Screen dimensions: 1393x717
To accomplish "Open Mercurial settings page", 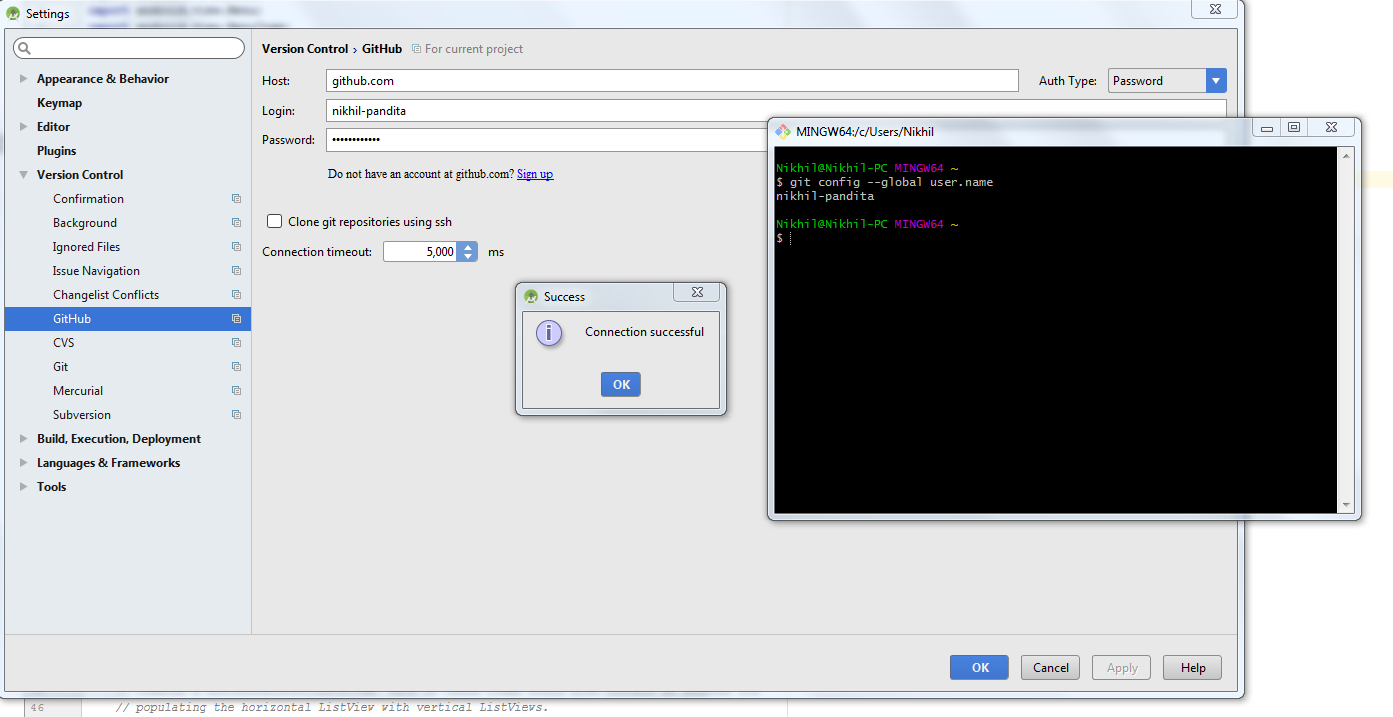I will point(78,391).
